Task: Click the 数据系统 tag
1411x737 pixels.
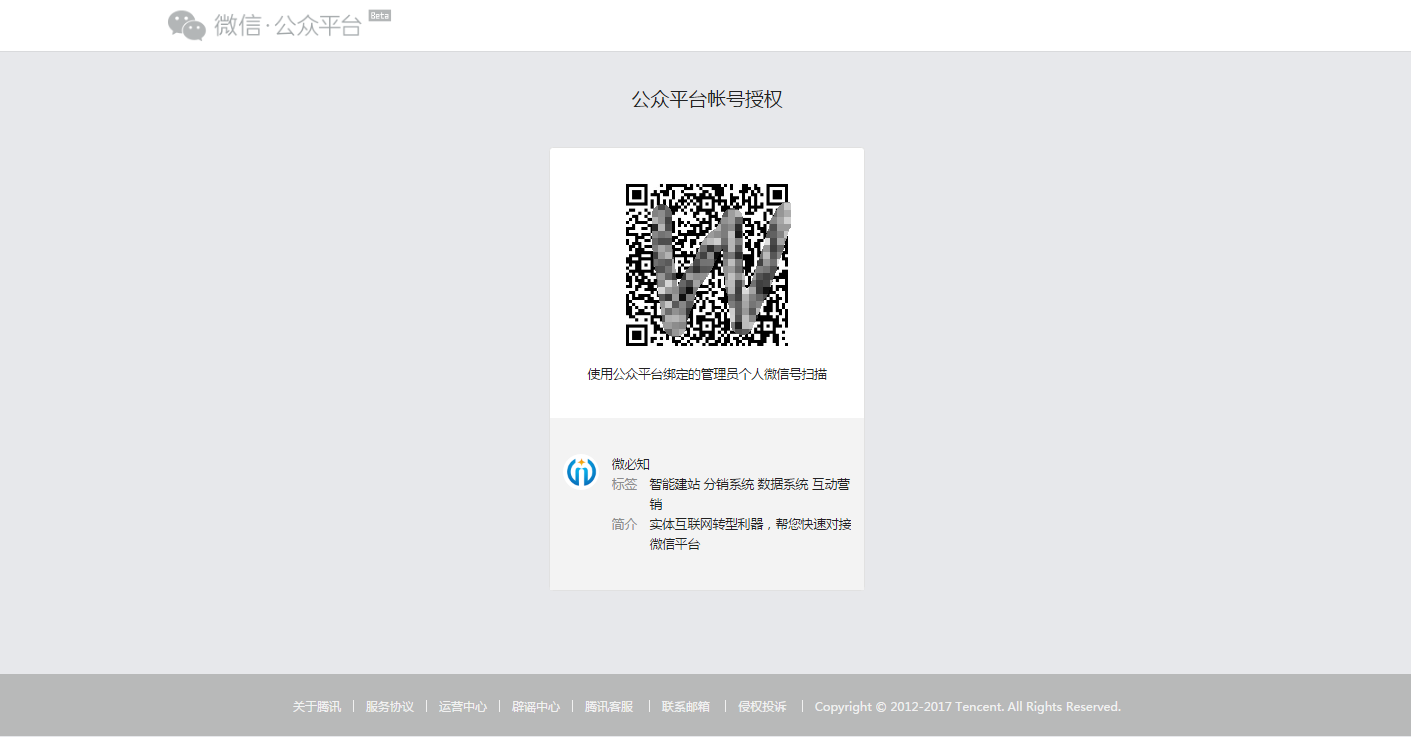Action: click(x=783, y=484)
